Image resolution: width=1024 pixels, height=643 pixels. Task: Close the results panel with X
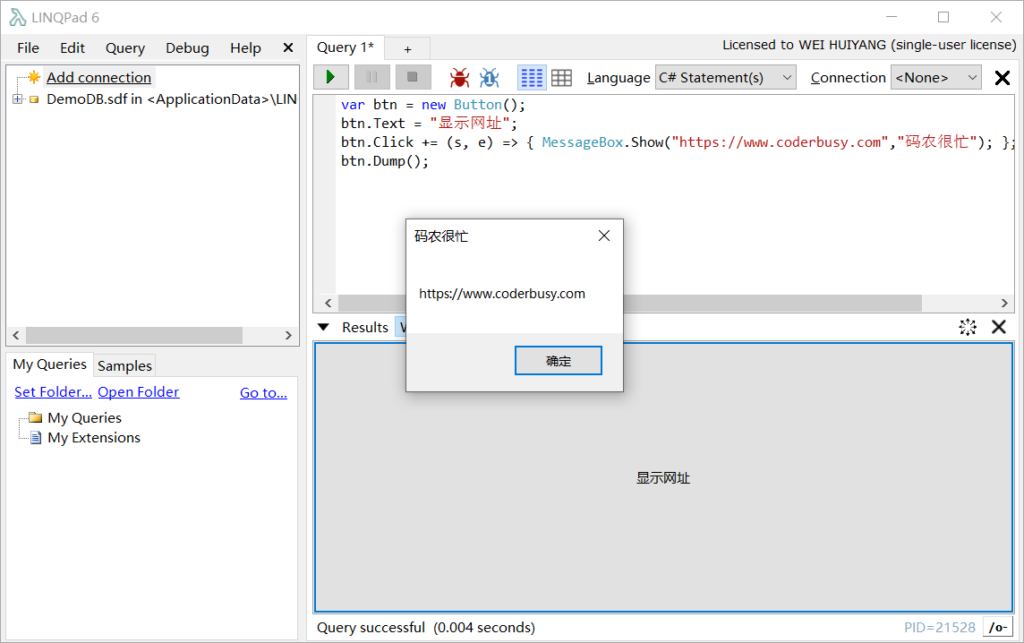click(999, 327)
